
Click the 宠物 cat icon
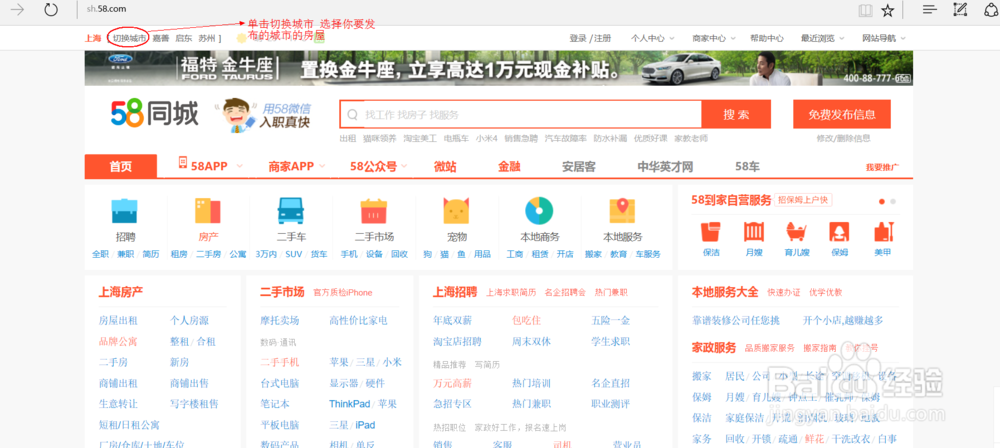click(456, 211)
